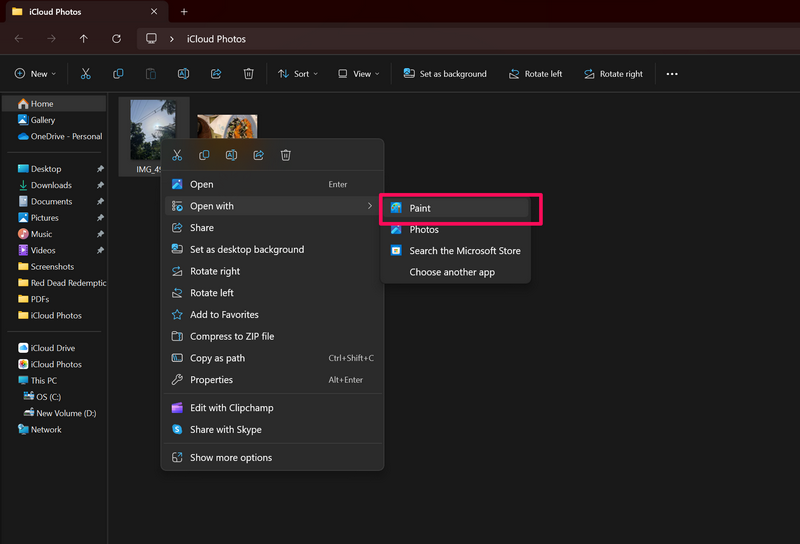Click Set as background in the toolbar
The image size is (800, 544).
pos(445,74)
